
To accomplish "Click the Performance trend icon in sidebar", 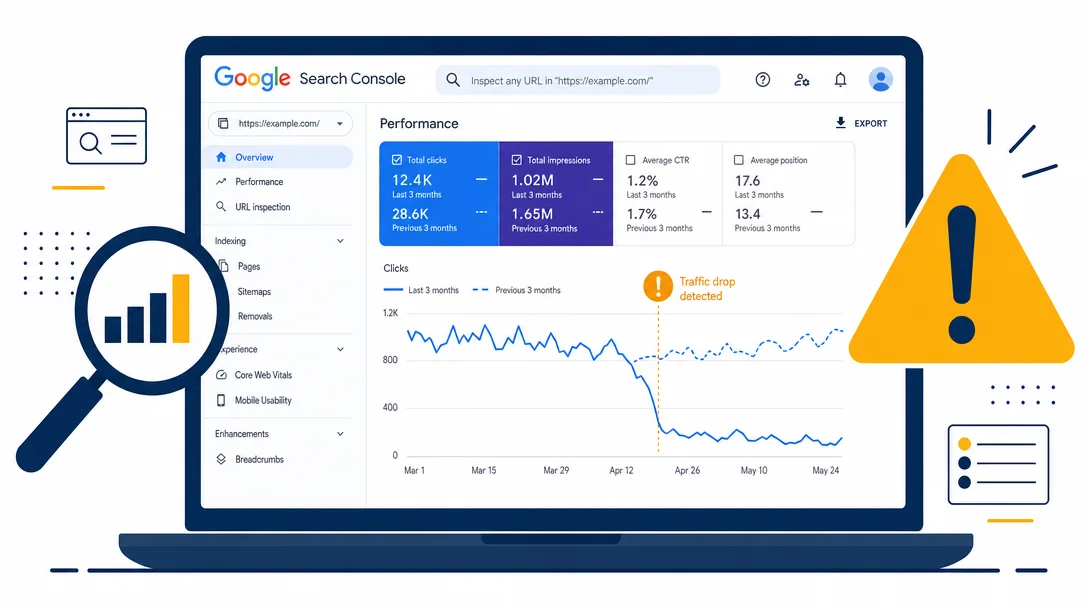I will (x=221, y=181).
